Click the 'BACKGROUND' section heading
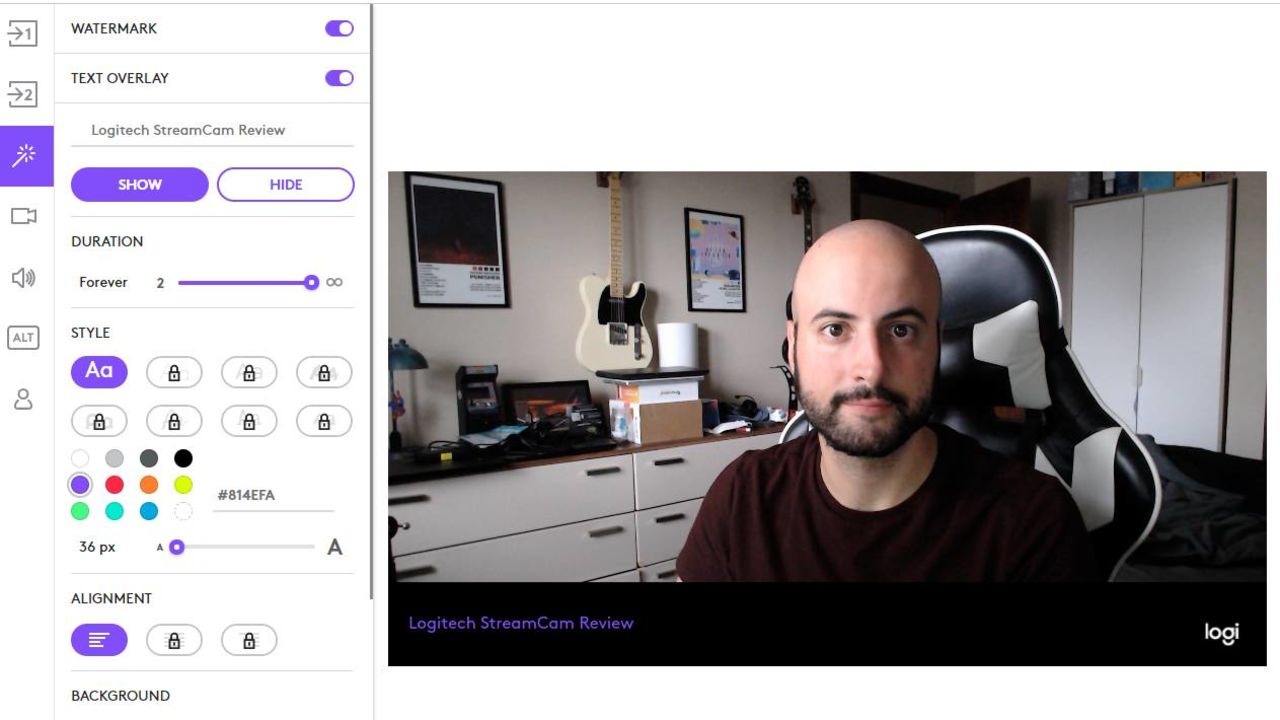This screenshot has height=720, width=1280. coord(120,695)
